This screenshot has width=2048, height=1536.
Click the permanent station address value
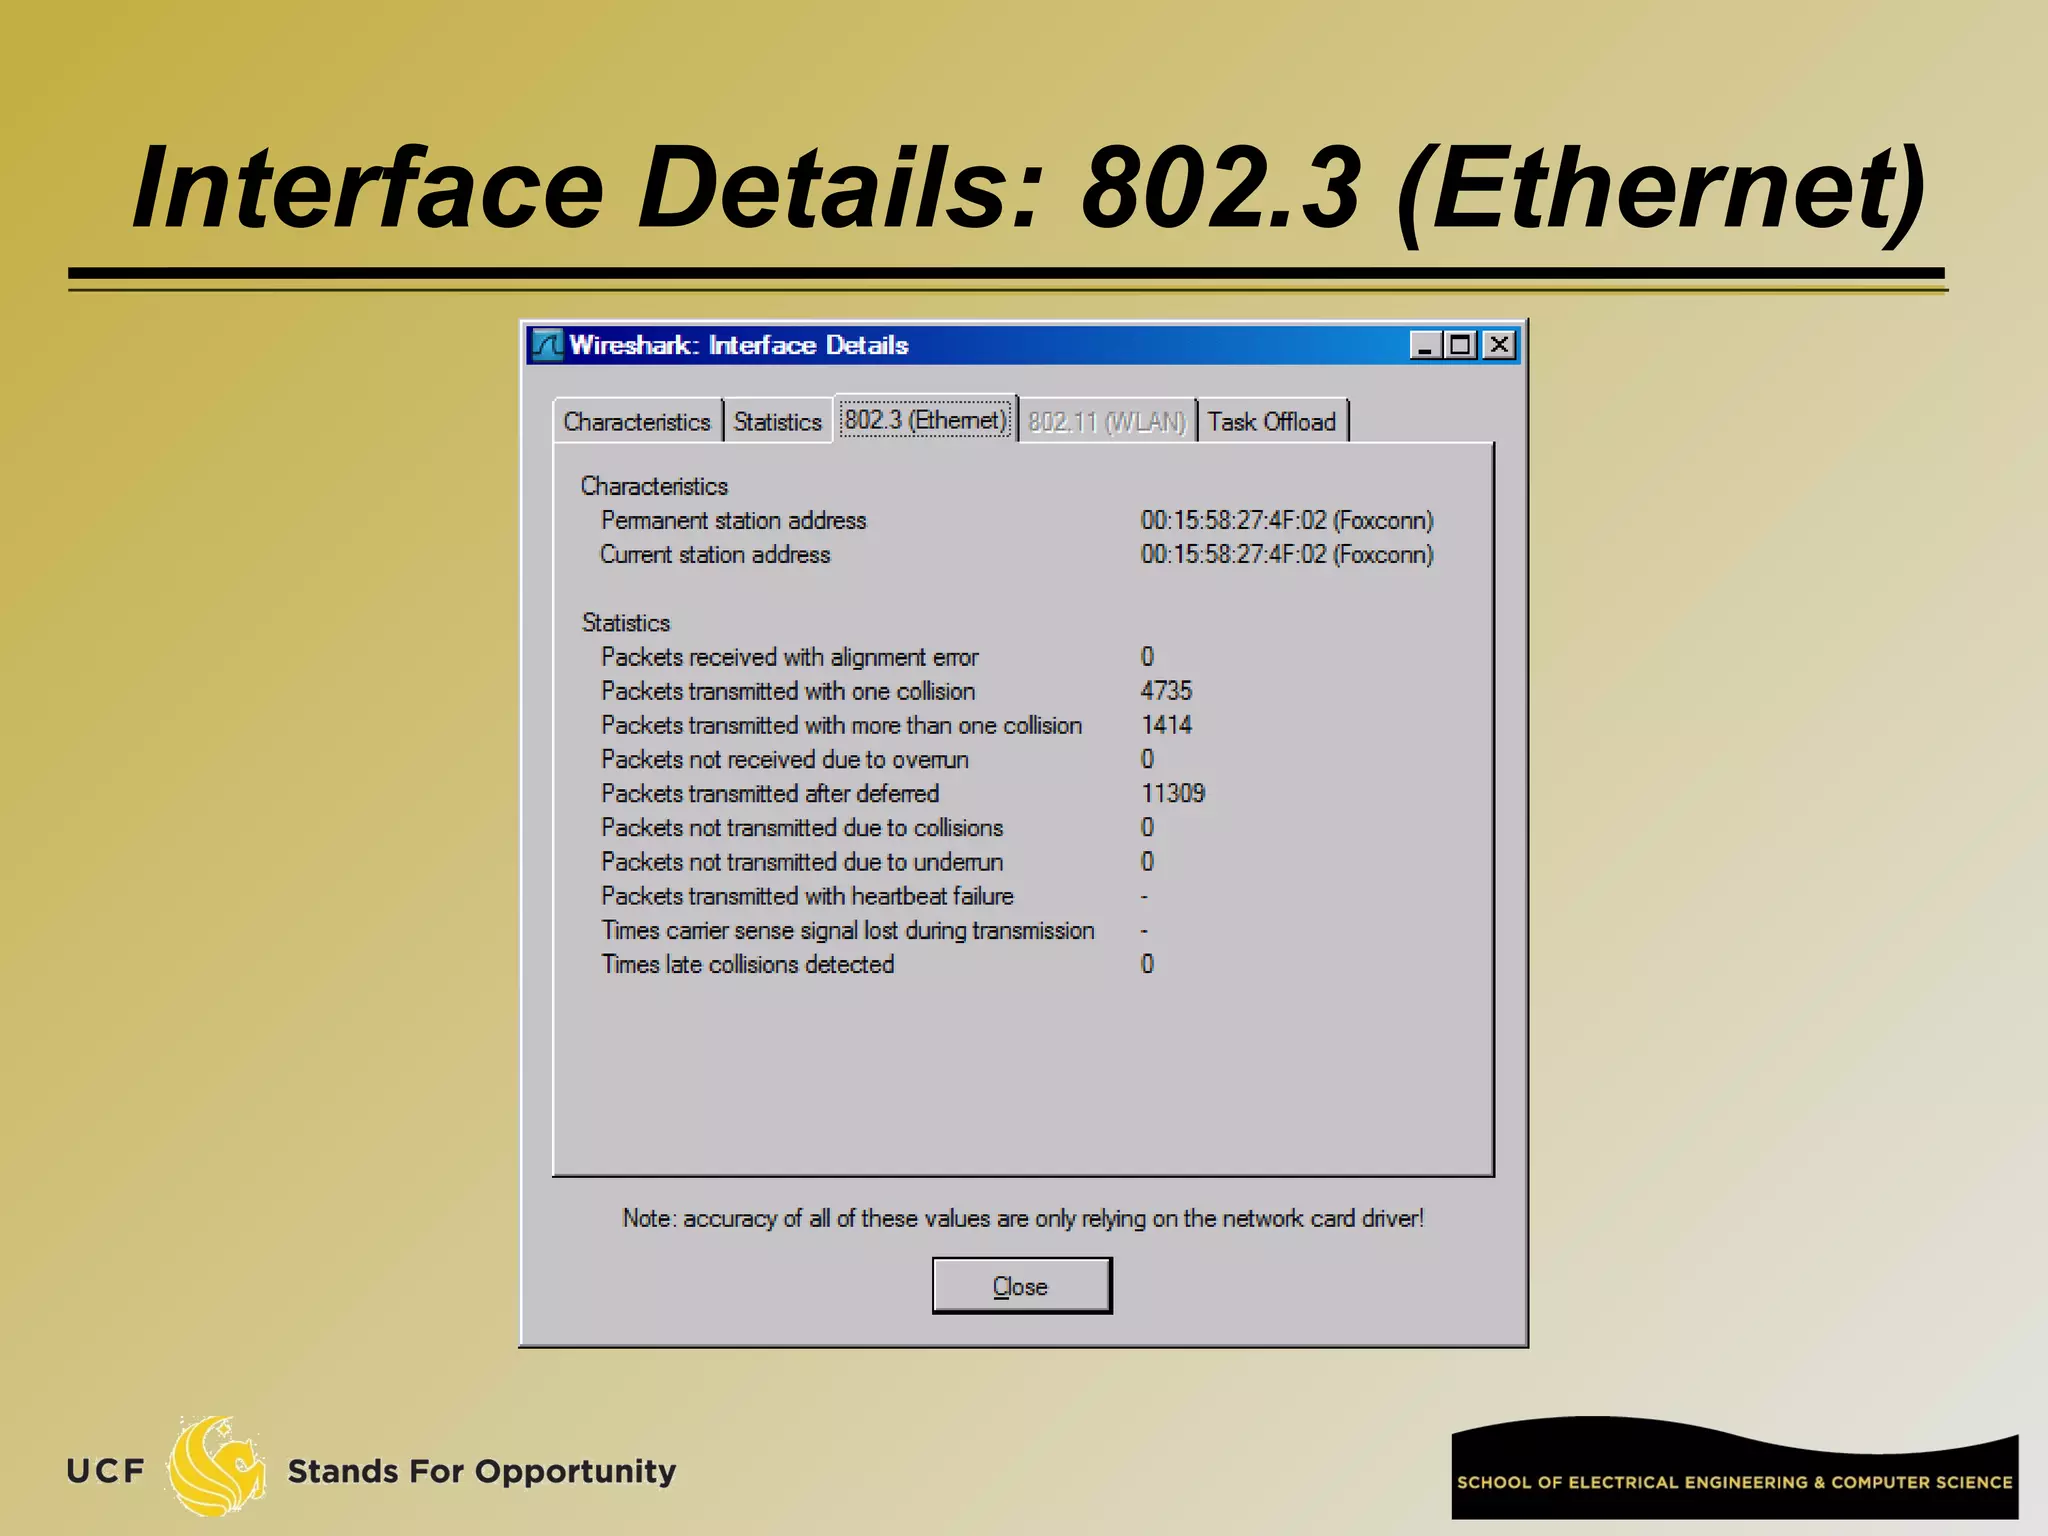(1287, 520)
